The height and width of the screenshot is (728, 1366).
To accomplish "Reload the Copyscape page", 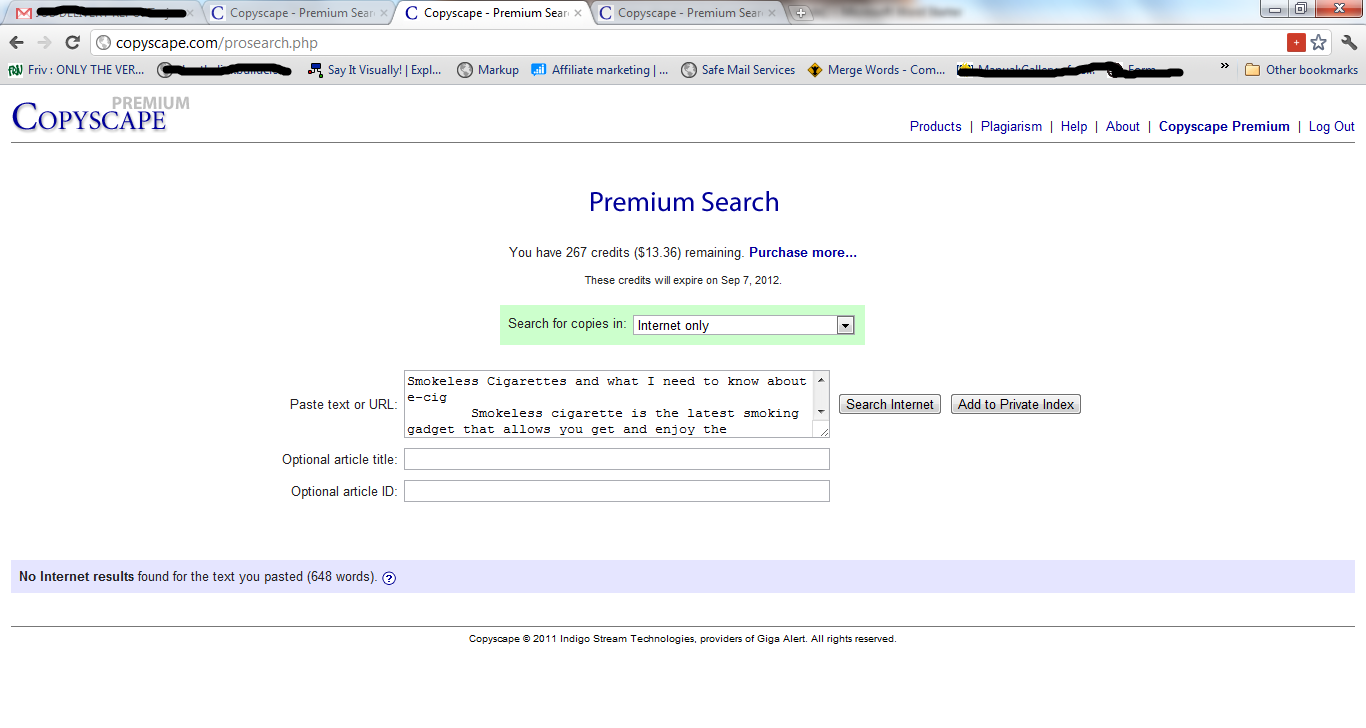I will point(72,43).
